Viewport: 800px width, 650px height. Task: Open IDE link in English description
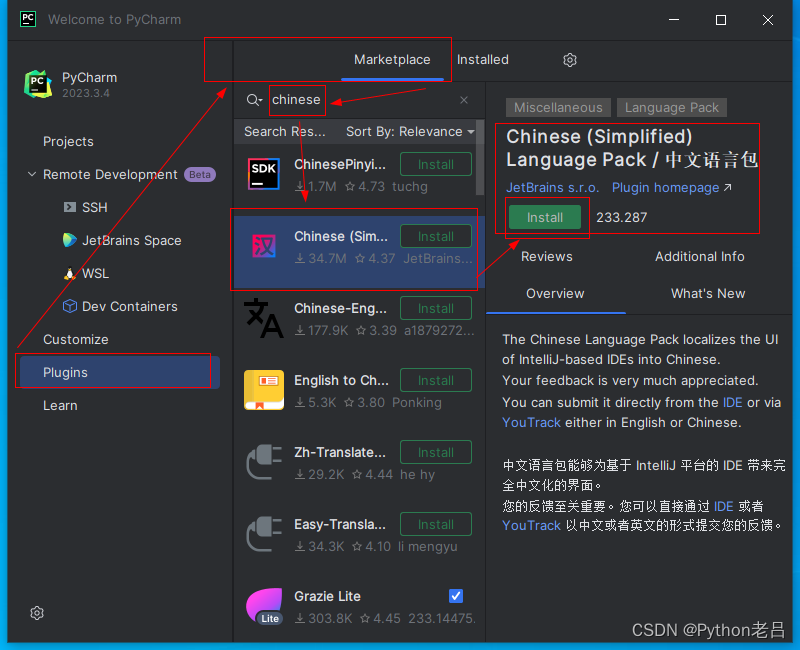[733, 403]
